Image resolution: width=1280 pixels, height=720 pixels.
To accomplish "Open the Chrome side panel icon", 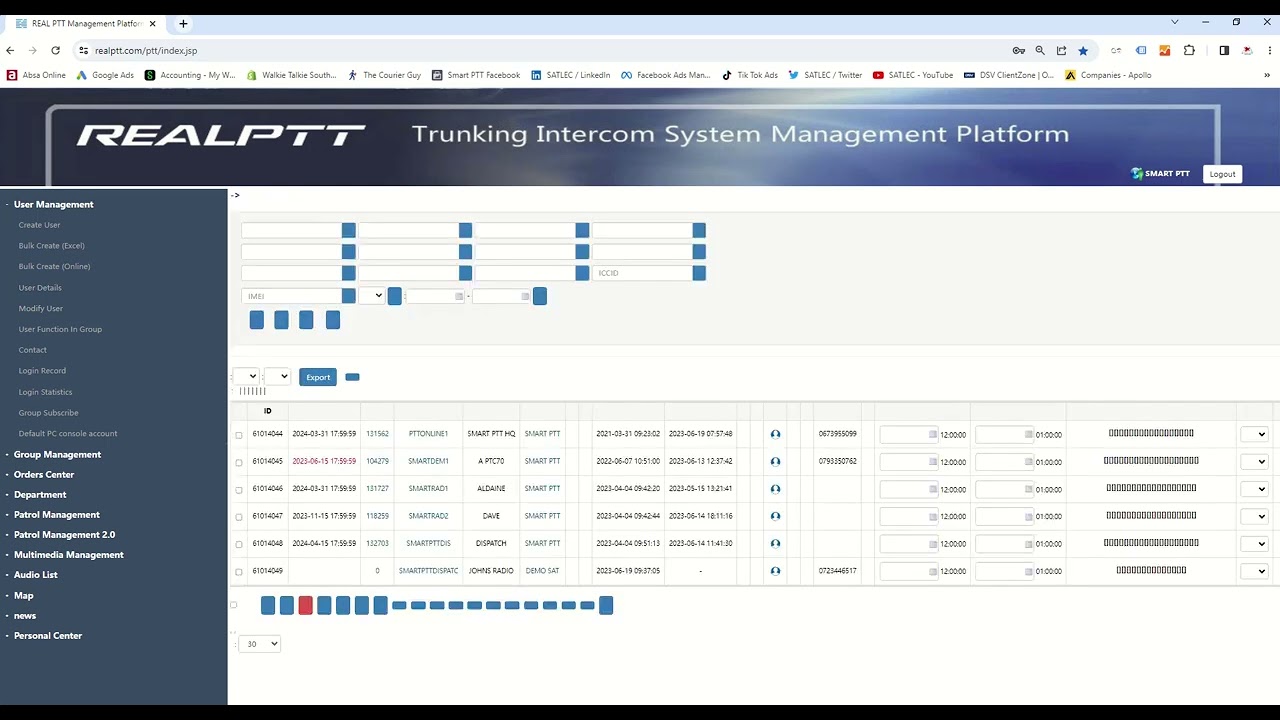I will 1224,50.
